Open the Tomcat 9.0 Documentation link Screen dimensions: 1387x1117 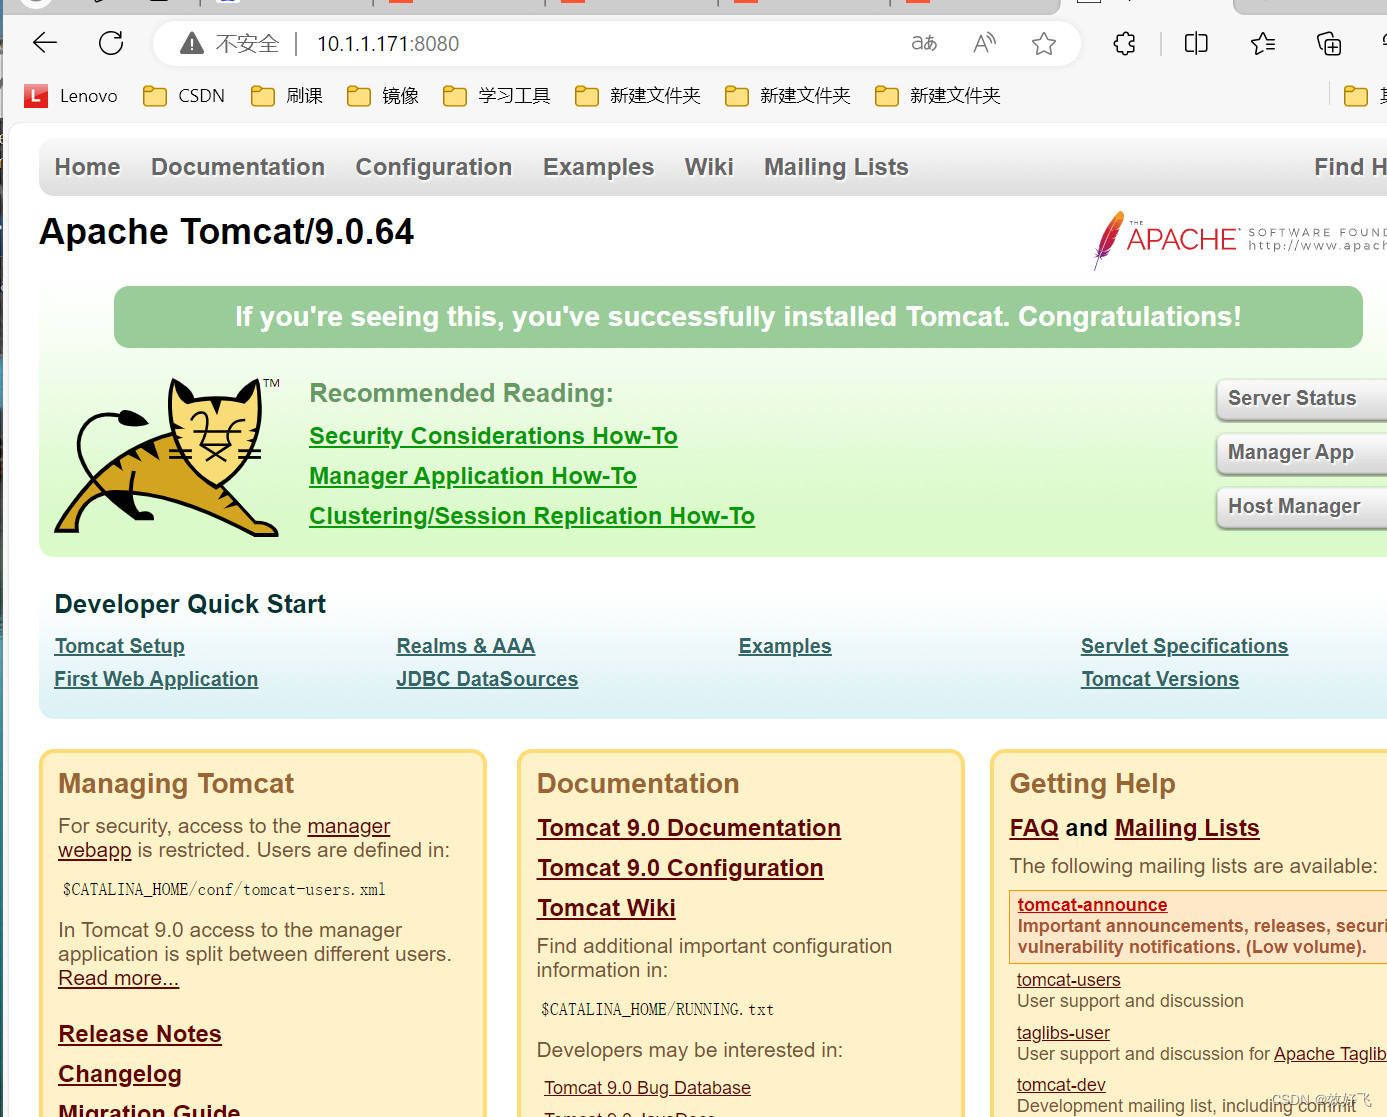[x=689, y=828]
